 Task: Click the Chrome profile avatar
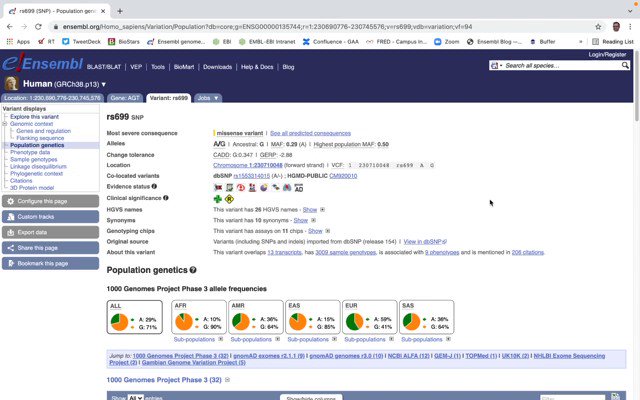pyautogui.click(x=616, y=27)
